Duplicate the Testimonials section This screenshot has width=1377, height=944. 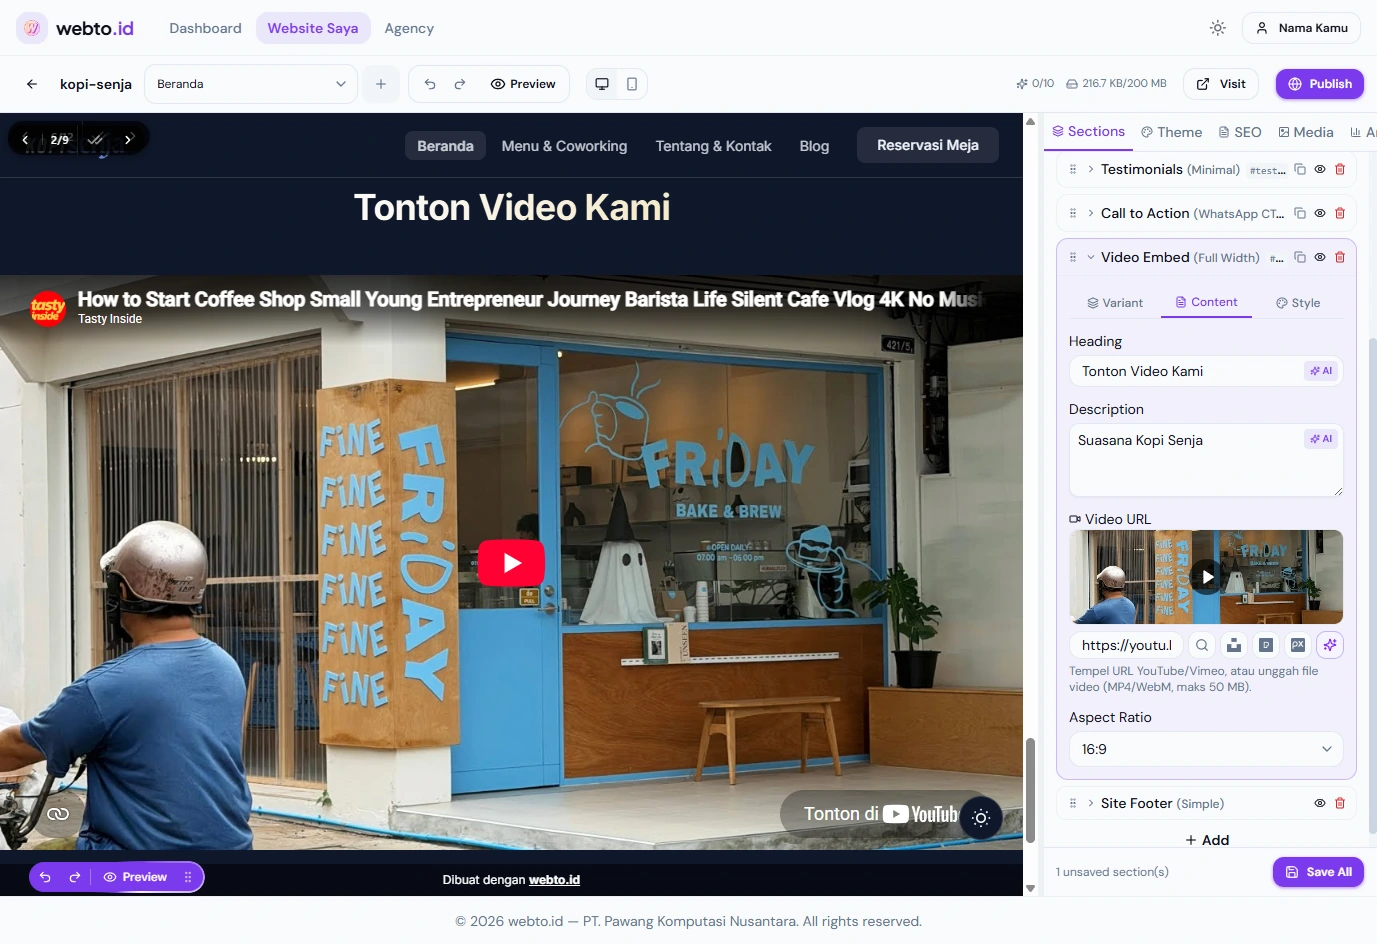(x=1300, y=169)
